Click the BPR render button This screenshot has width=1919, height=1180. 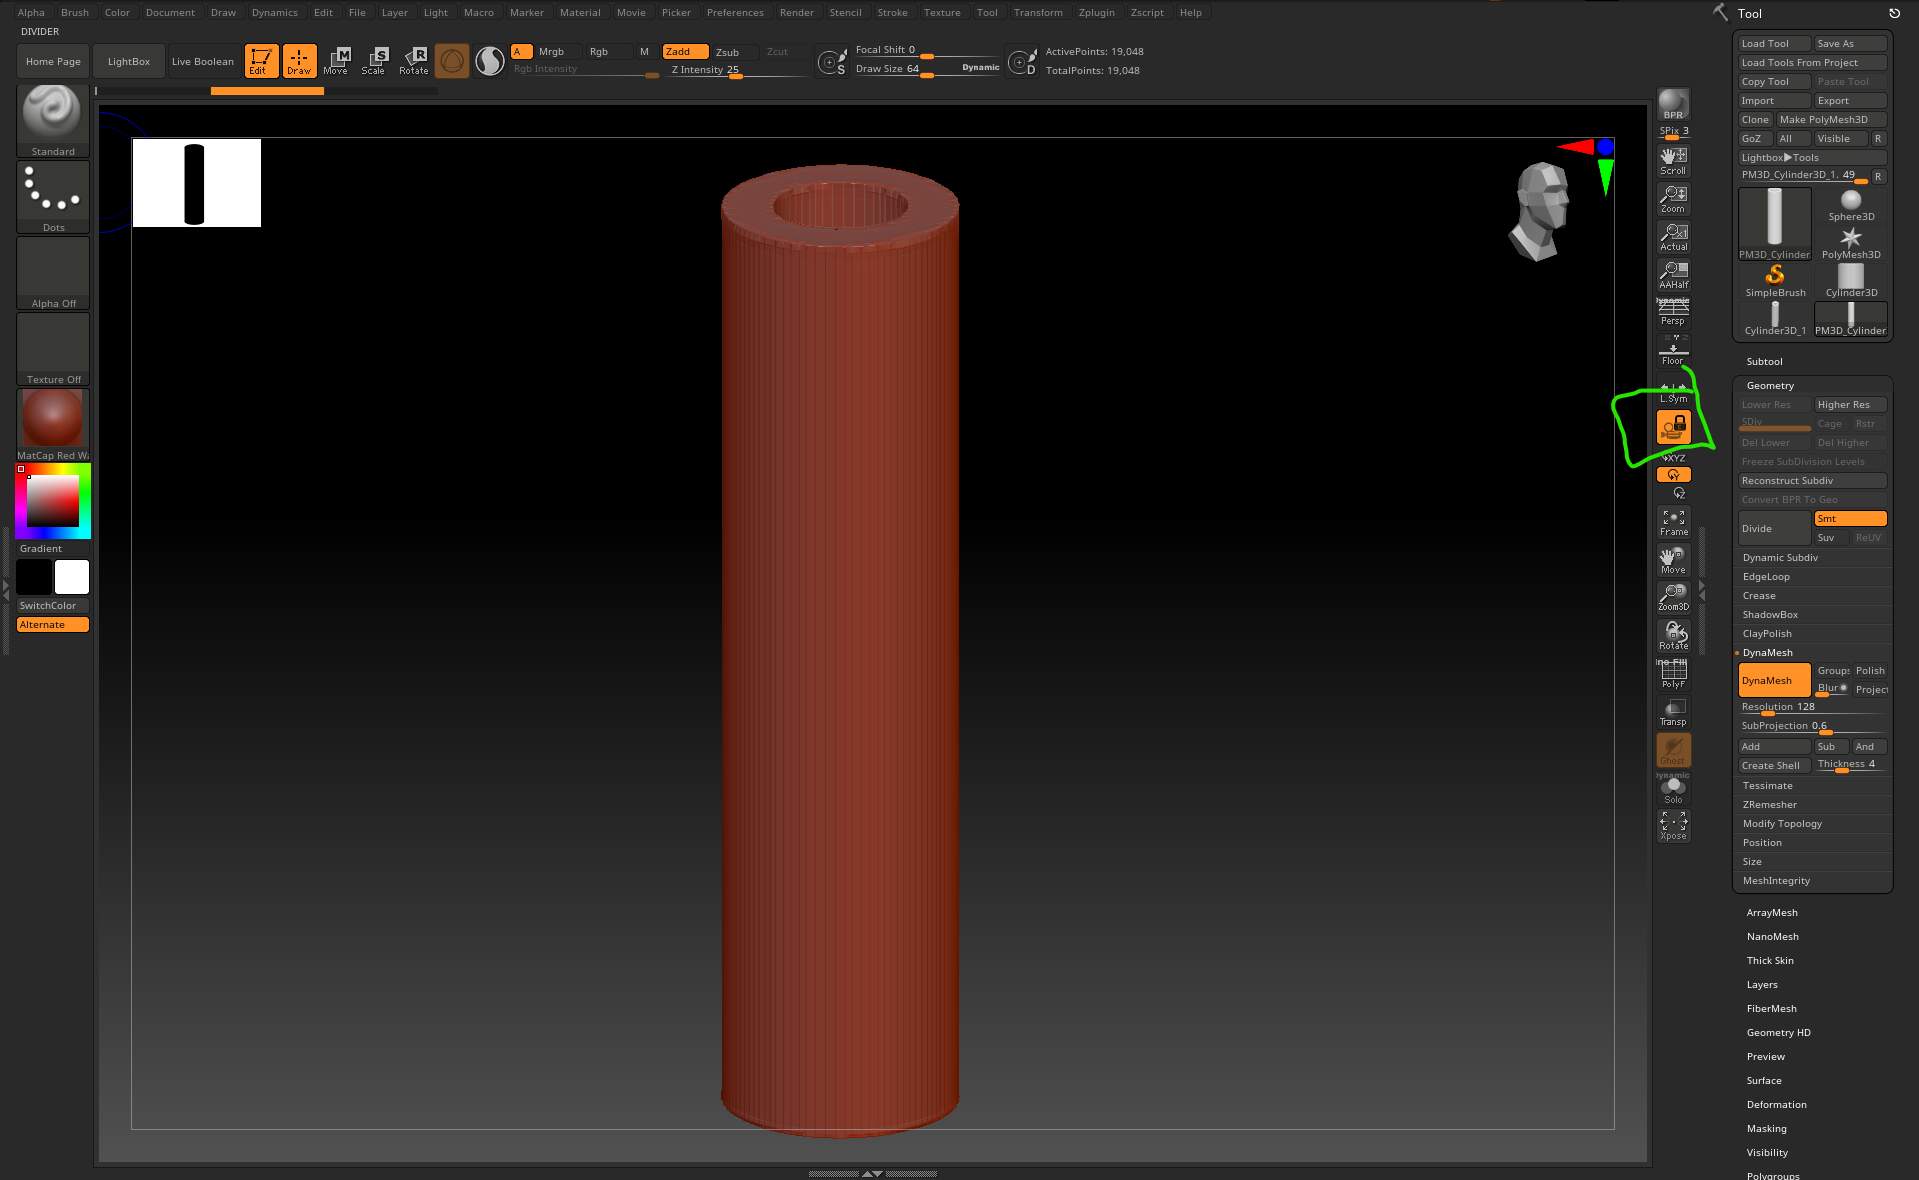(1673, 105)
